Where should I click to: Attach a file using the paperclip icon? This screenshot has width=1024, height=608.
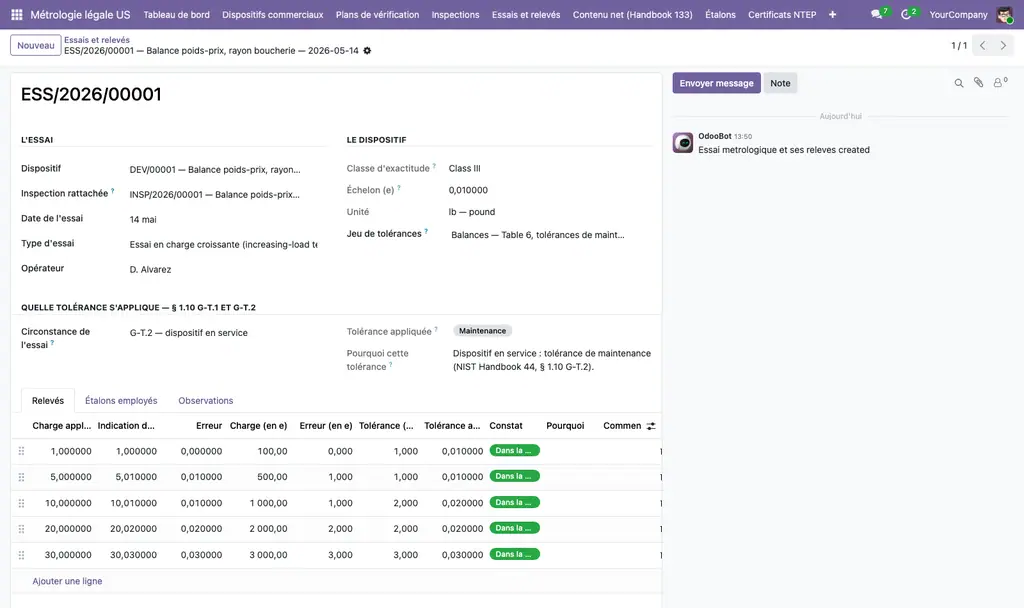pos(978,82)
